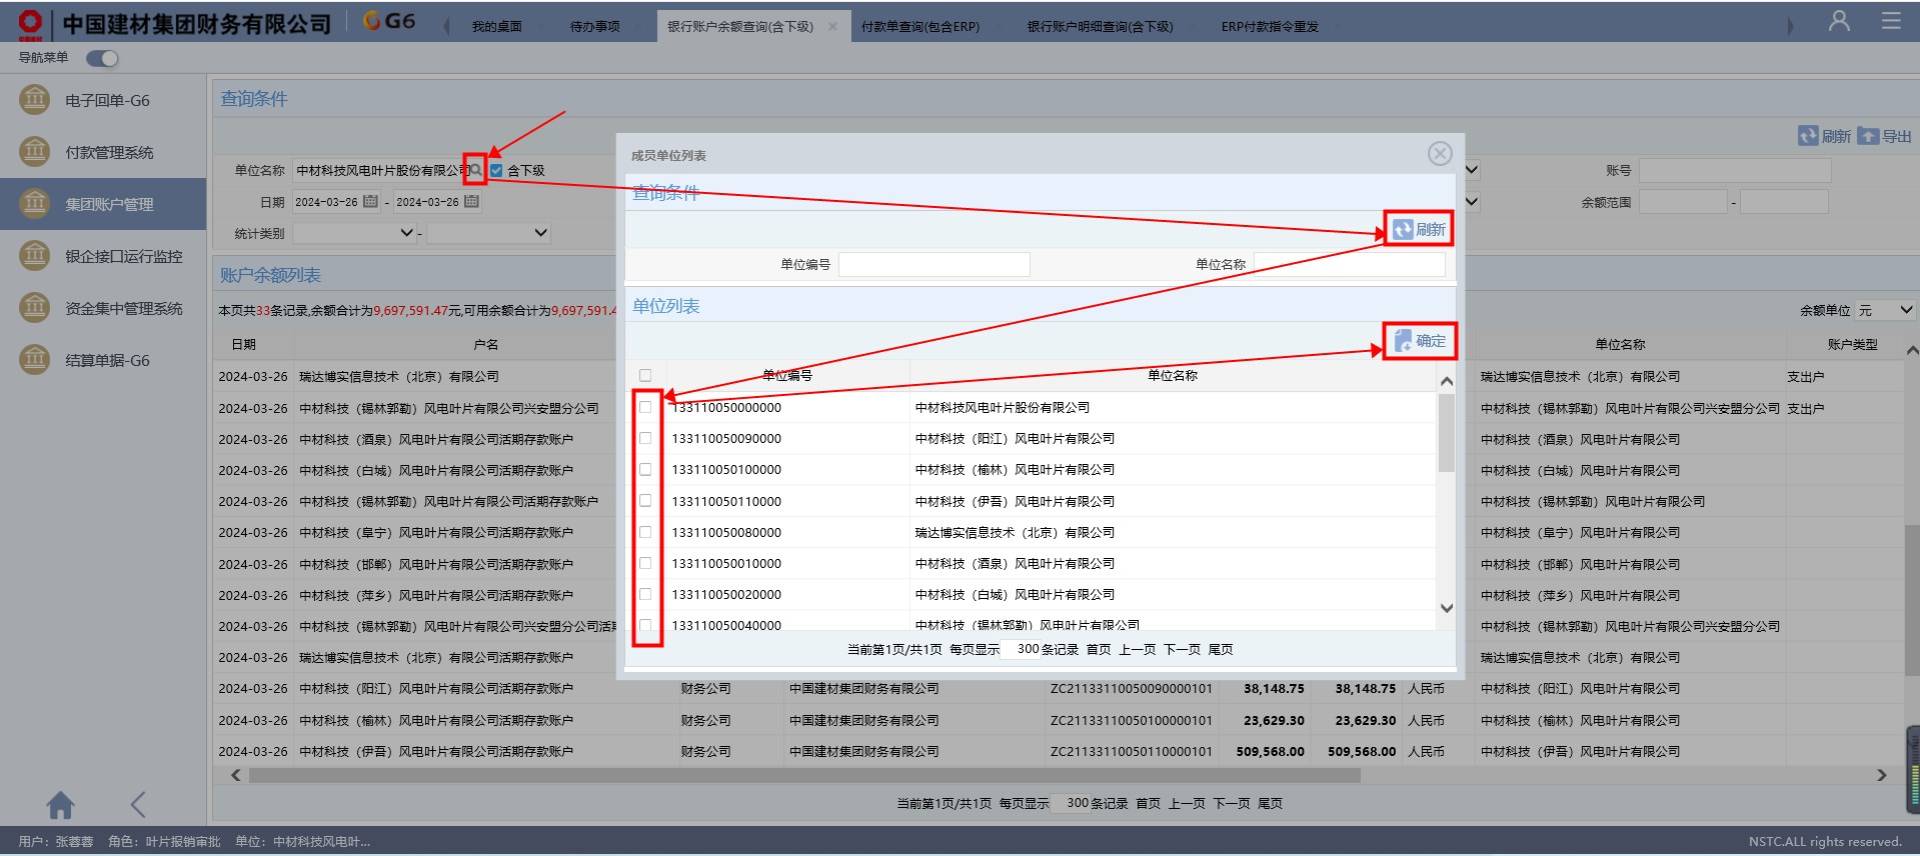Expand the dropdown left of 余额范围 label
The image size is (1920, 856).
[x=1471, y=202]
